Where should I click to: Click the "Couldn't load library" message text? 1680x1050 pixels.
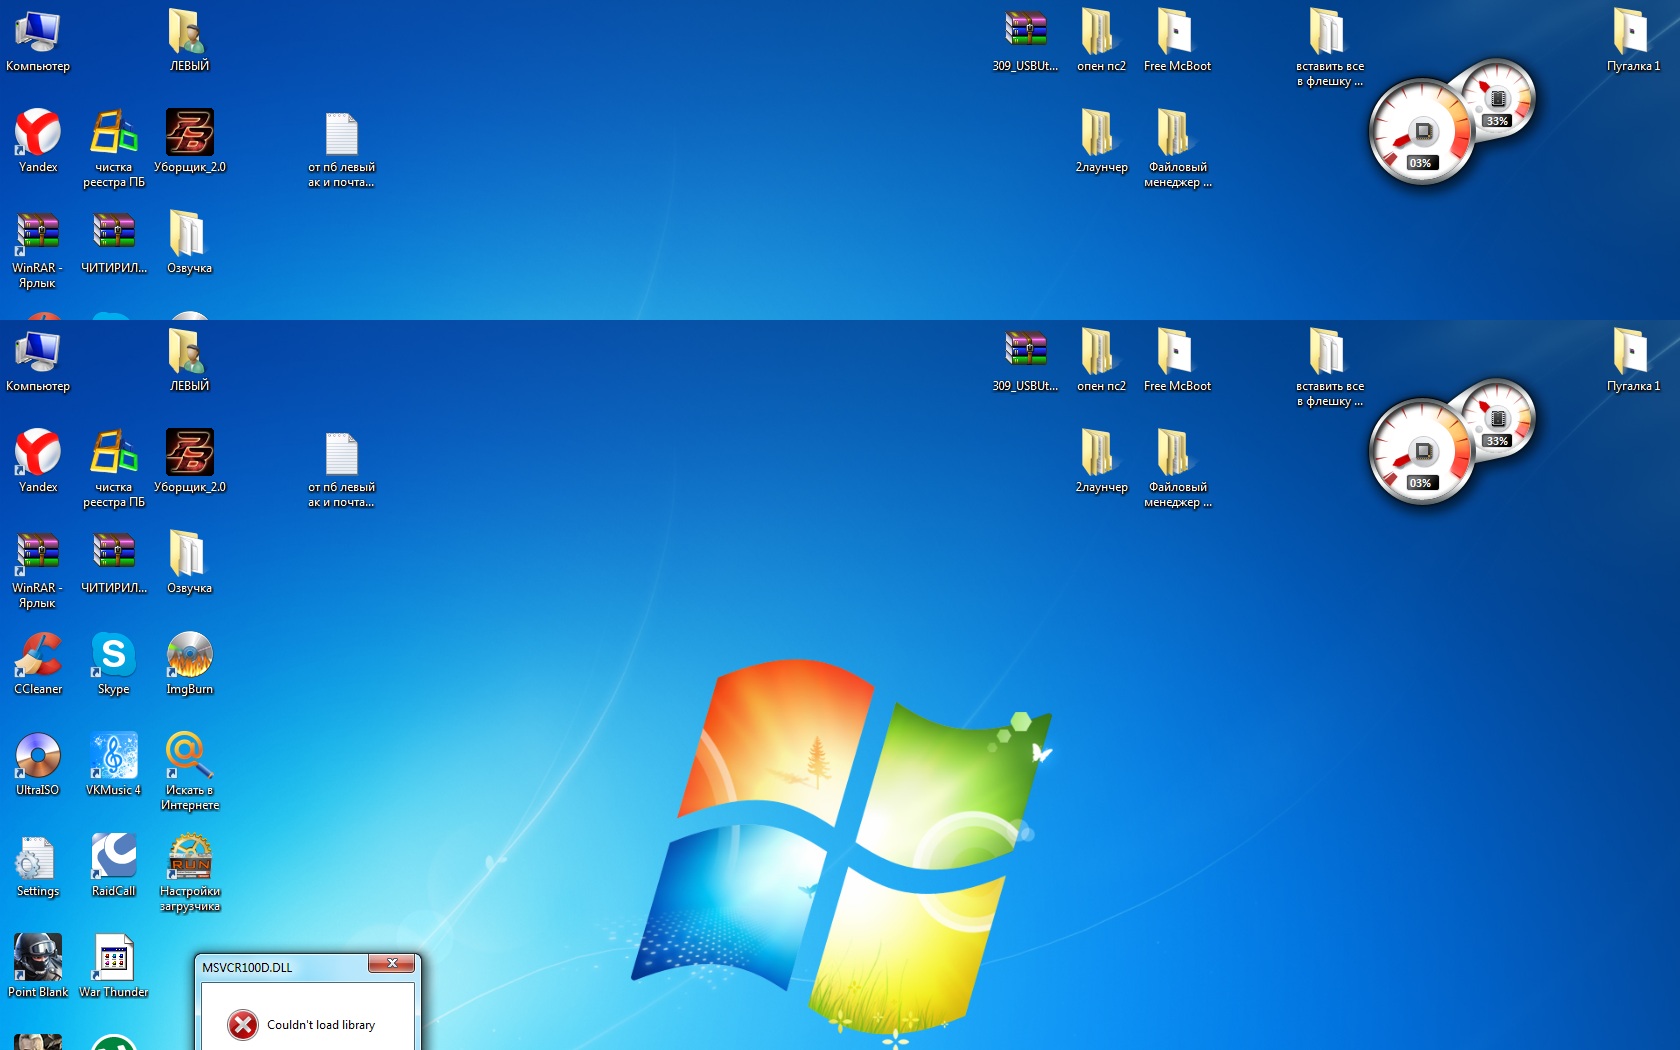320,1025
